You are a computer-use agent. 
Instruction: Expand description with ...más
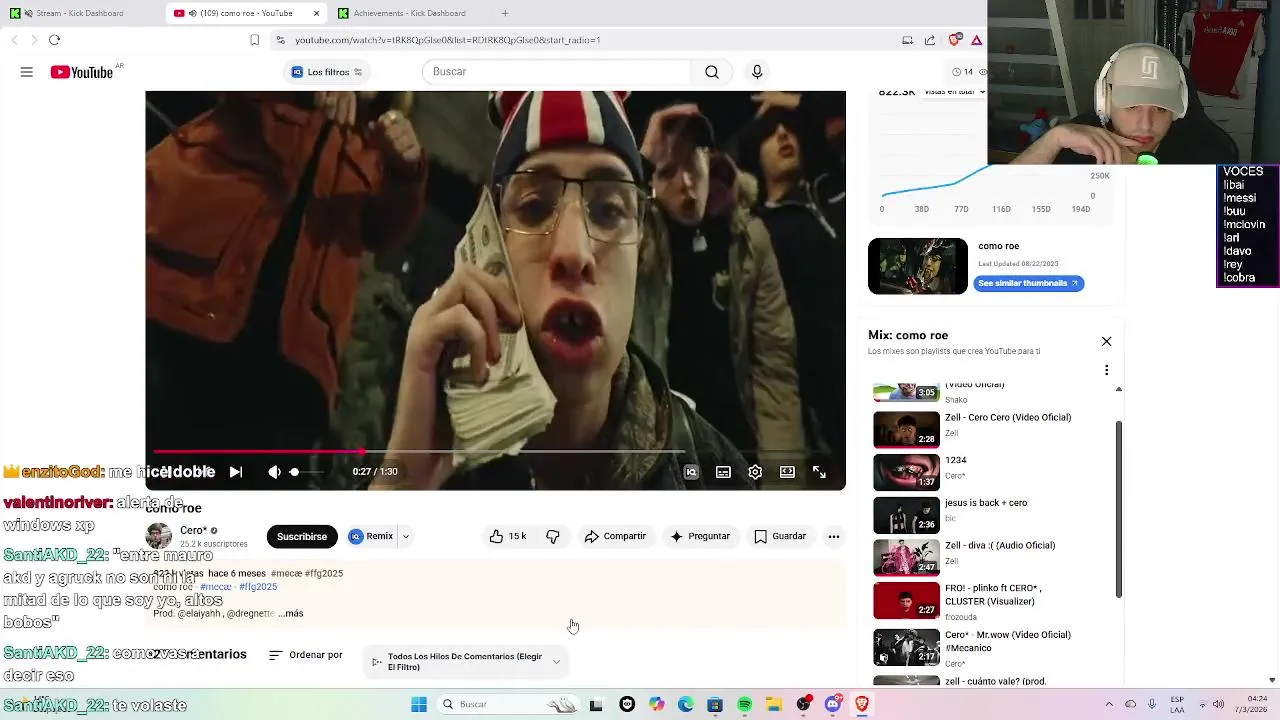click(290, 613)
